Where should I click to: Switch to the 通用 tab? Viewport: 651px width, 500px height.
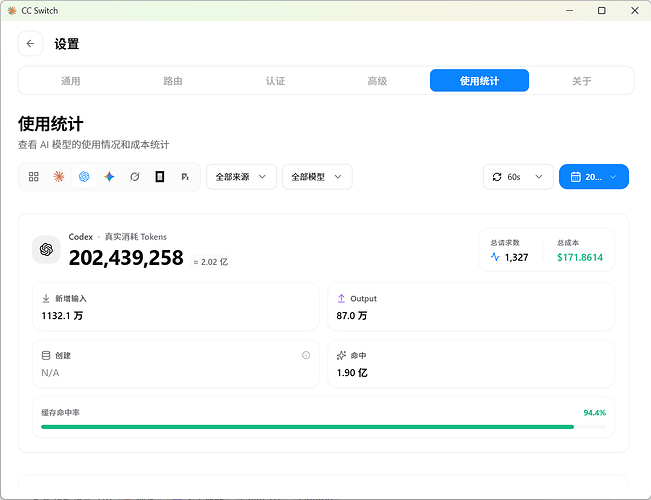pos(71,81)
